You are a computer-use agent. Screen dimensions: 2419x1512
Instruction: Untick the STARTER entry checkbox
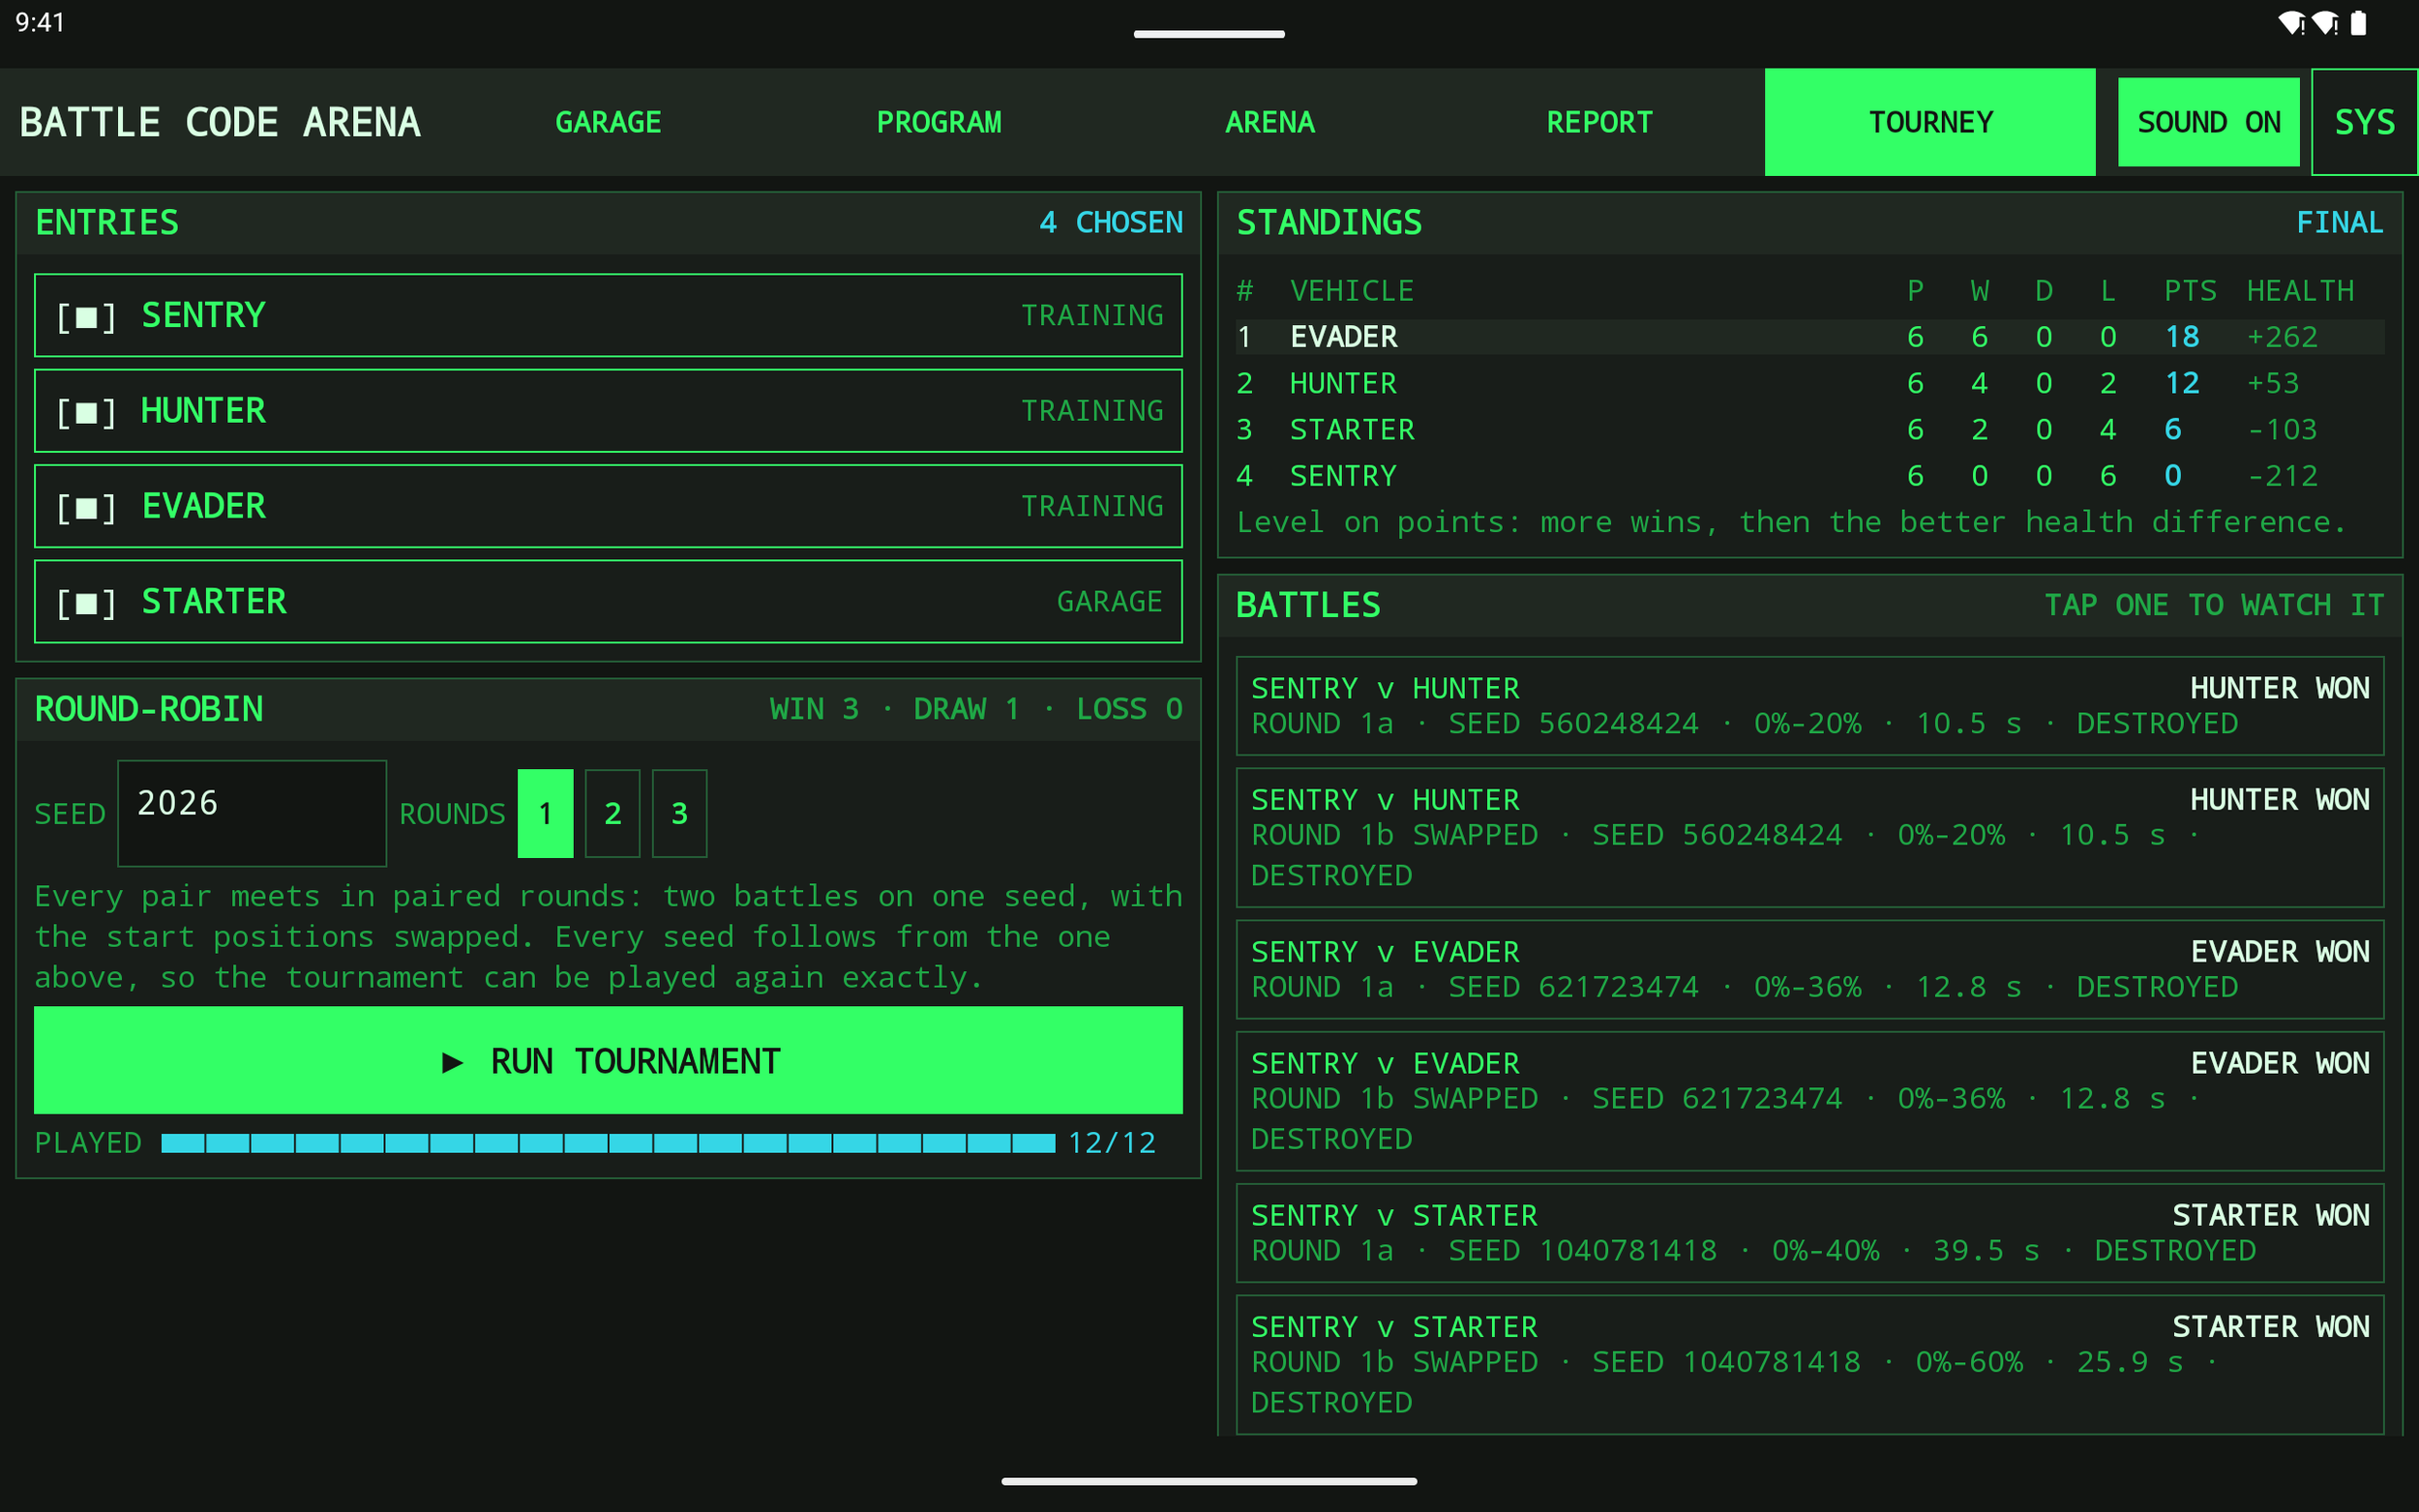(x=86, y=602)
